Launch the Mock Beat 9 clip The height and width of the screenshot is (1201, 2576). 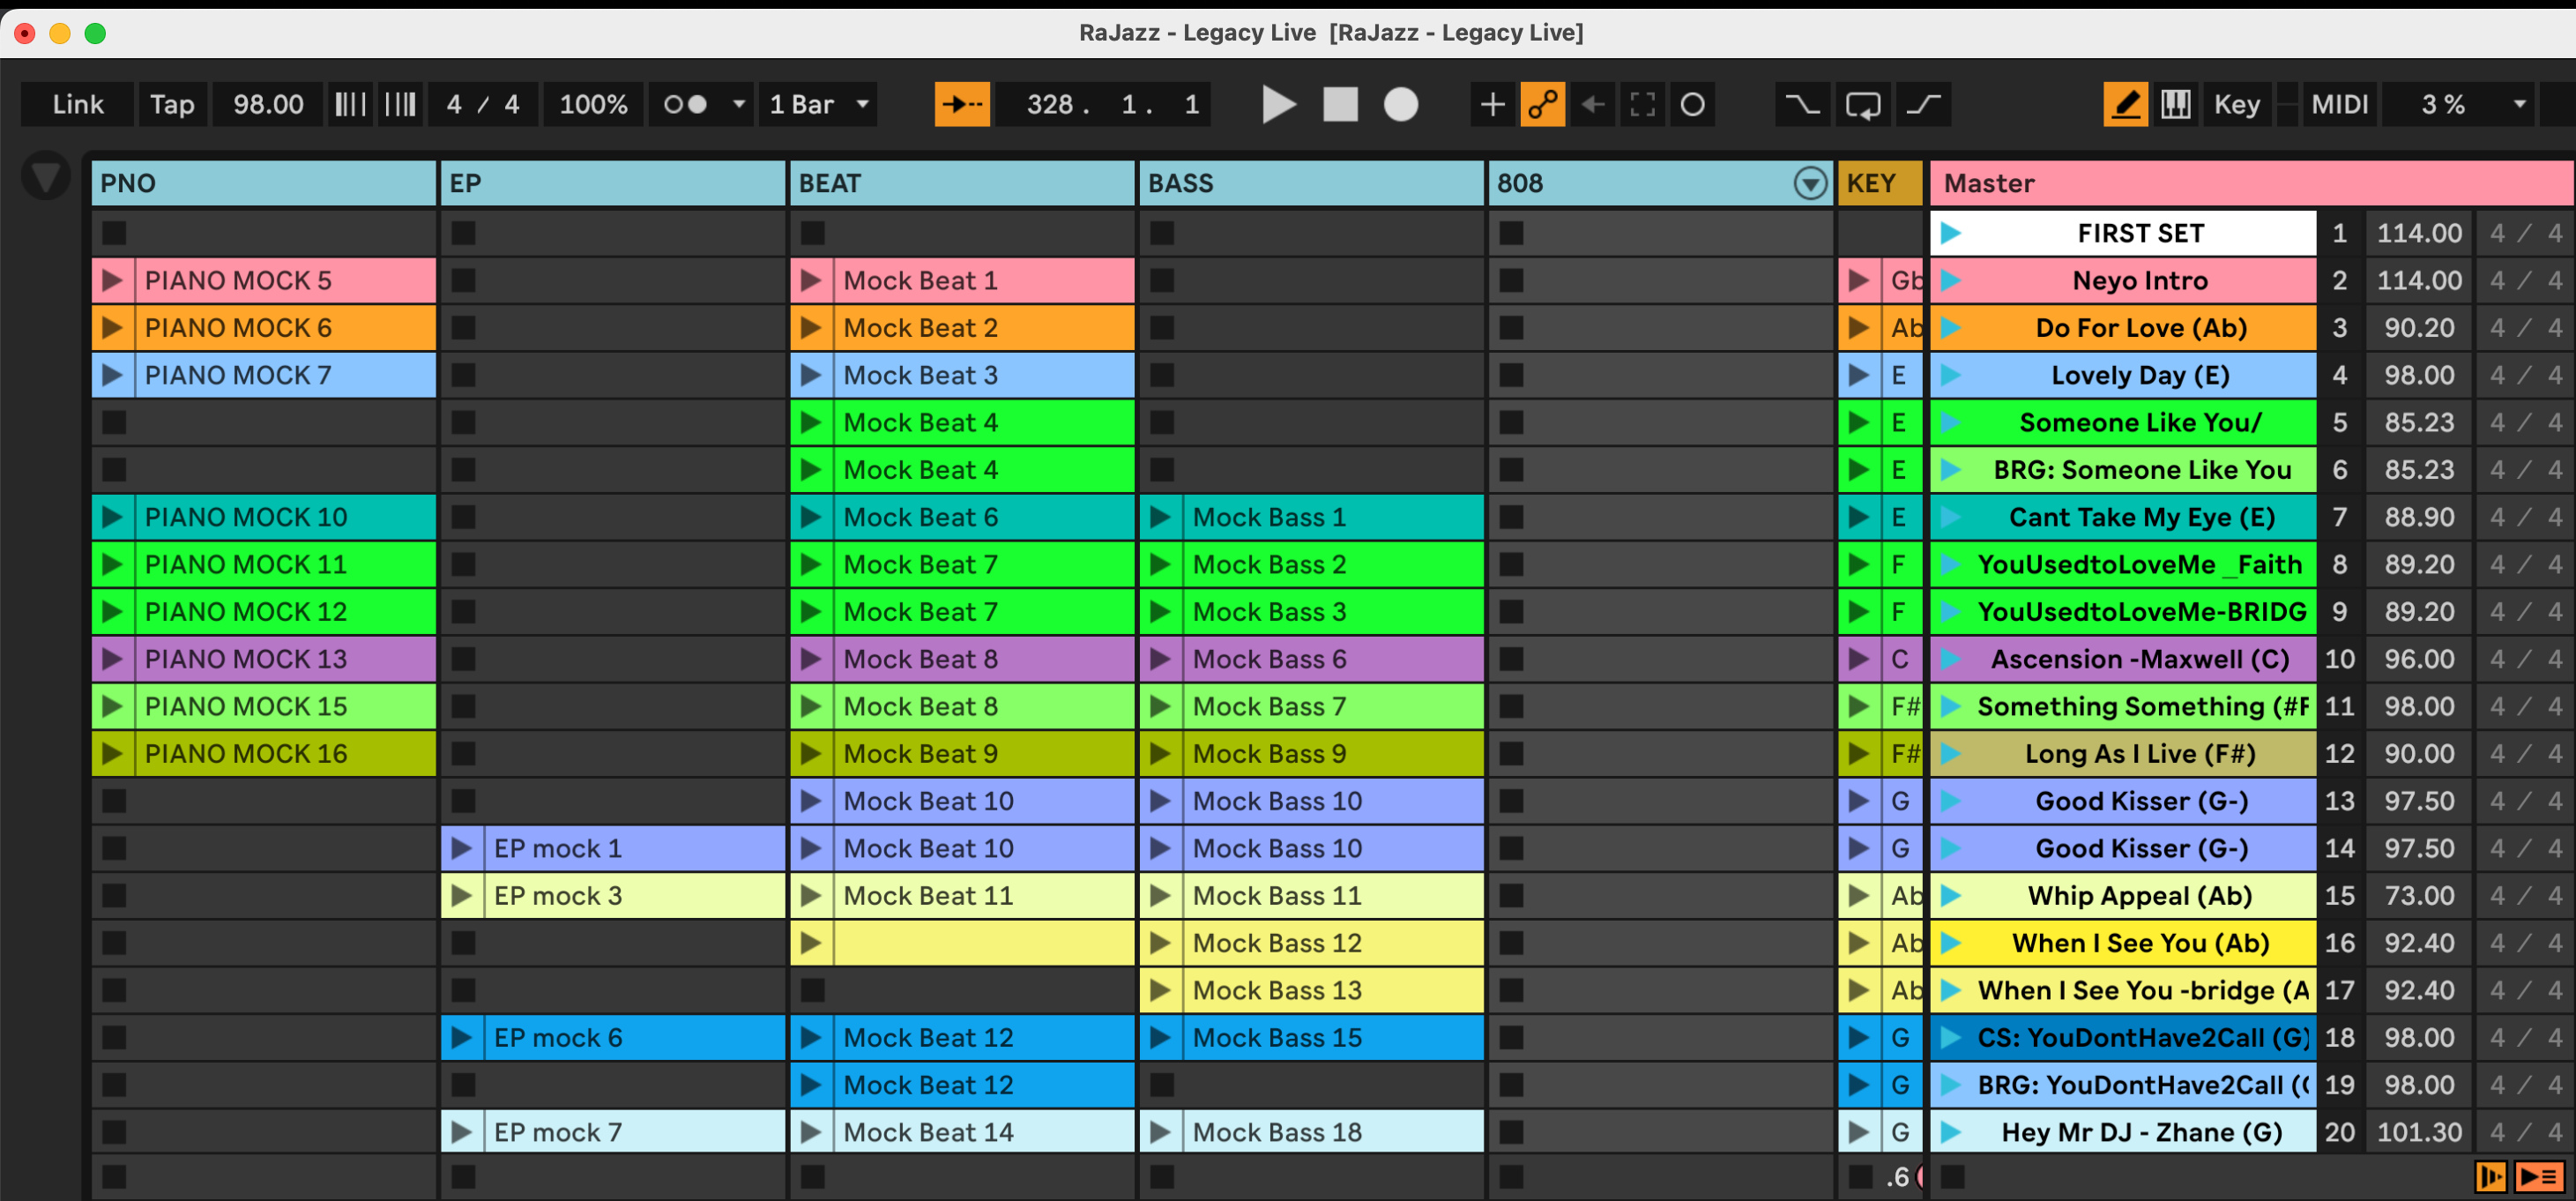tap(811, 754)
